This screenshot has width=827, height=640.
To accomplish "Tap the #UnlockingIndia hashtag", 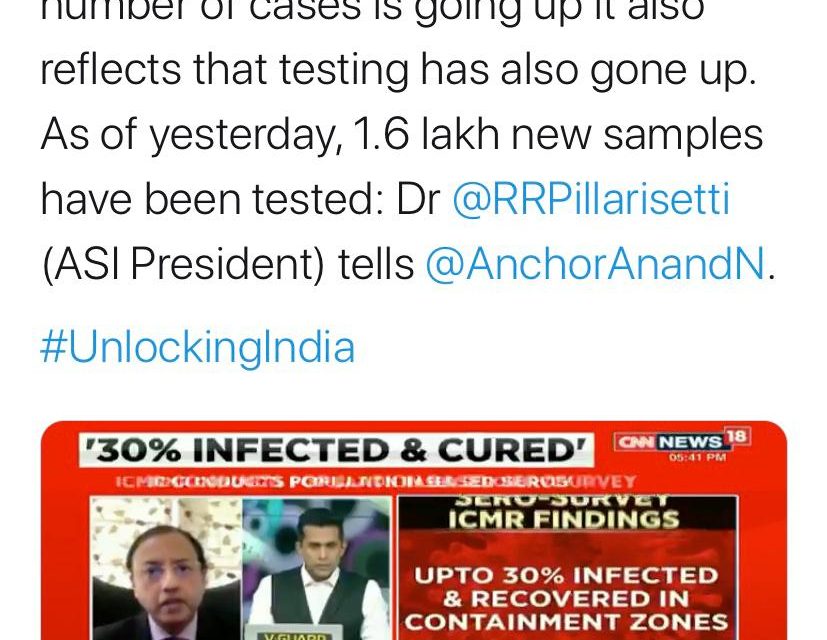I will (x=198, y=347).
